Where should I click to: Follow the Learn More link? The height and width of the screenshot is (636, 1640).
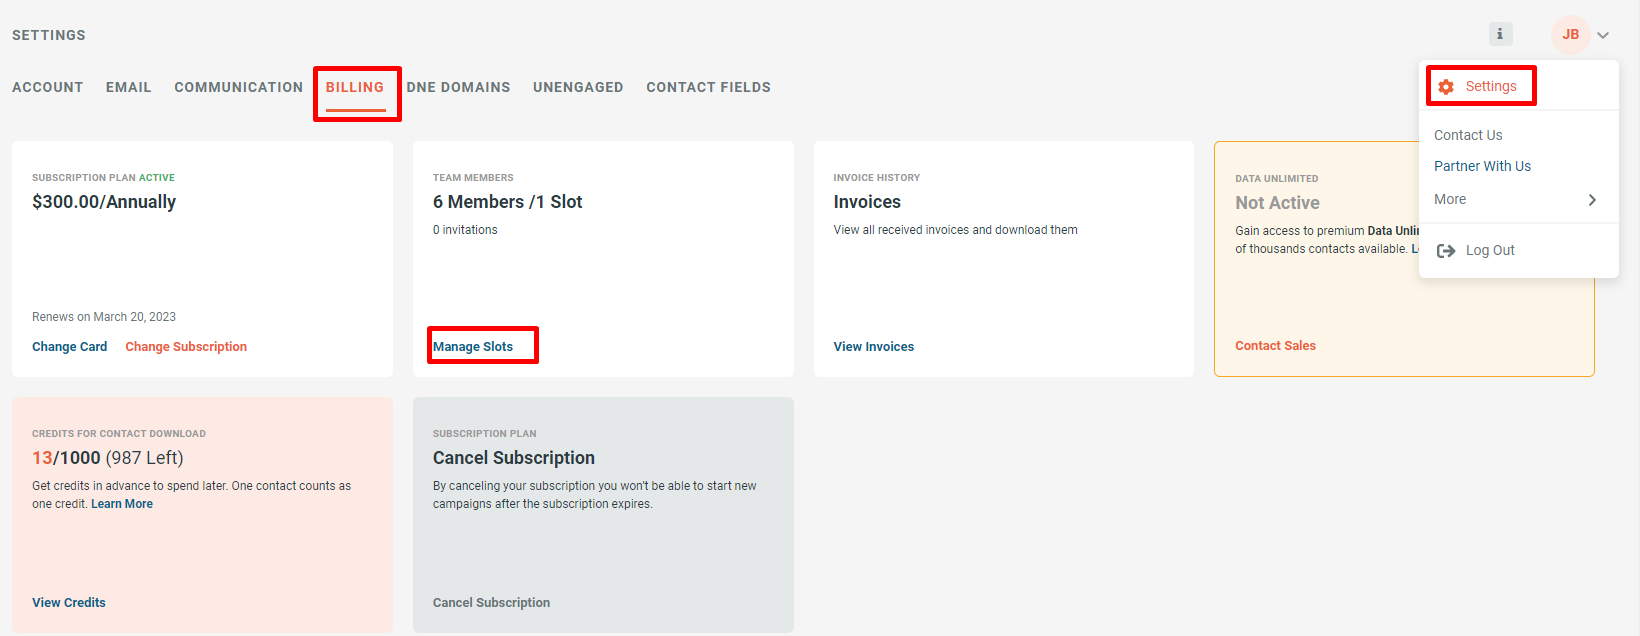(x=122, y=504)
